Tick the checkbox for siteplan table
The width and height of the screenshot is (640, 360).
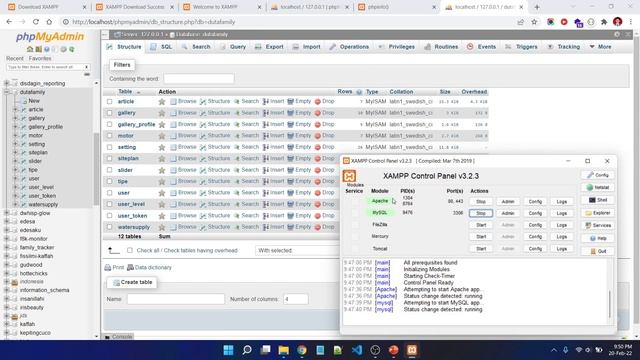(109, 158)
